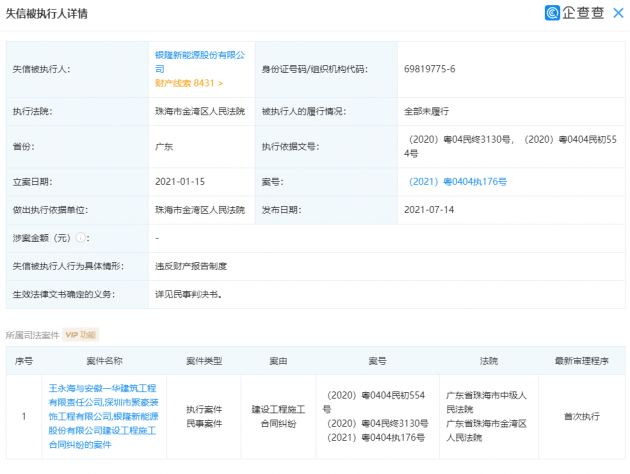Select province value 广东
This screenshot has width=630, height=474.
pos(164,147)
